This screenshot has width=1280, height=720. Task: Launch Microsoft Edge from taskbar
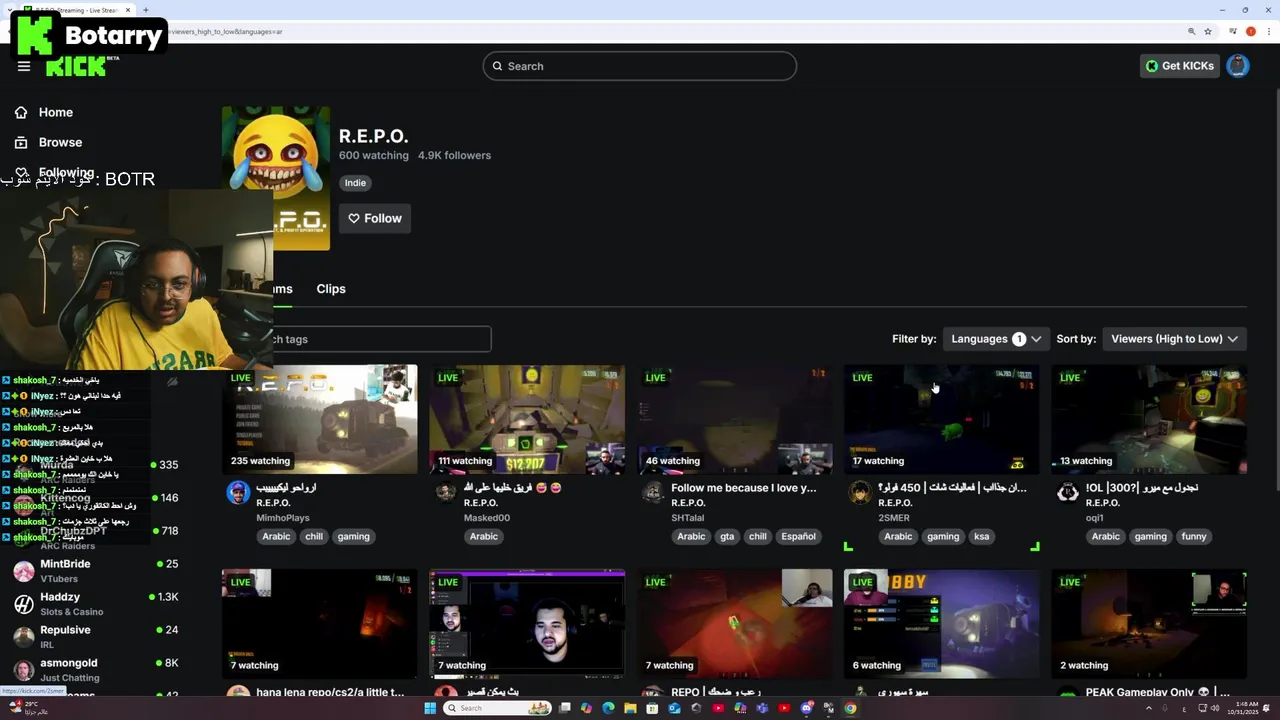coord(608,708)
